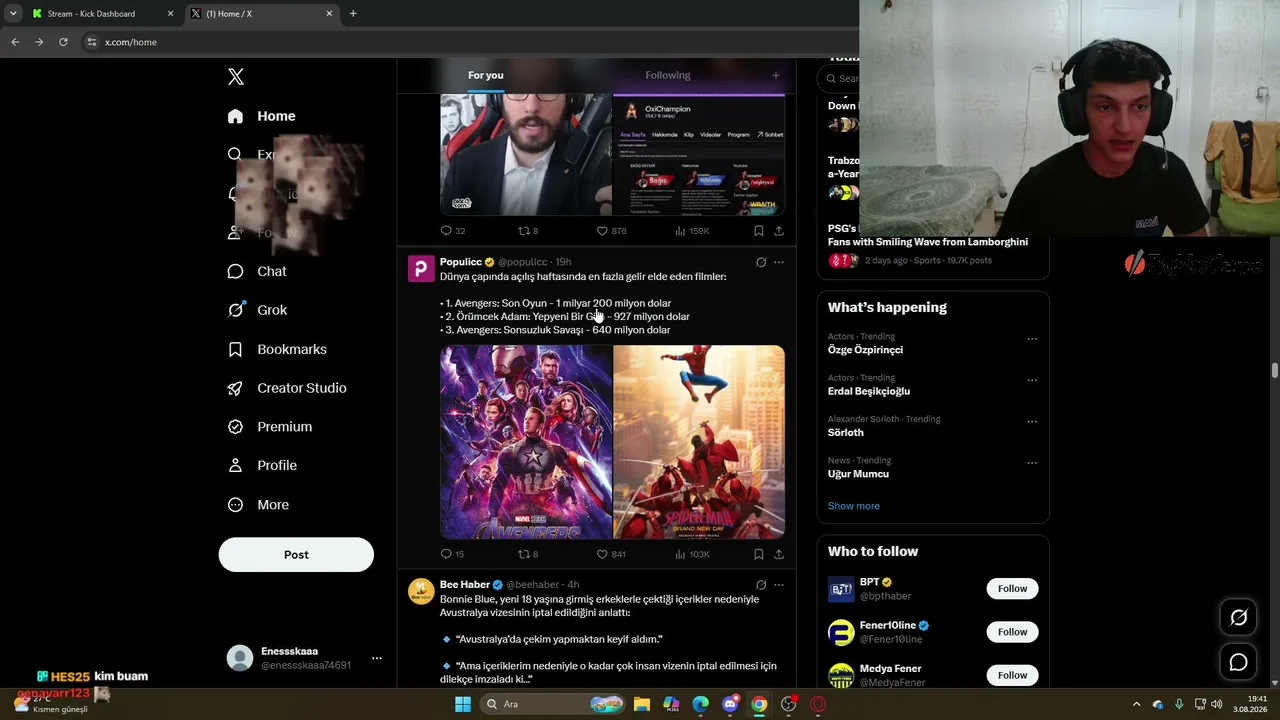Go back in the browser

15,42
